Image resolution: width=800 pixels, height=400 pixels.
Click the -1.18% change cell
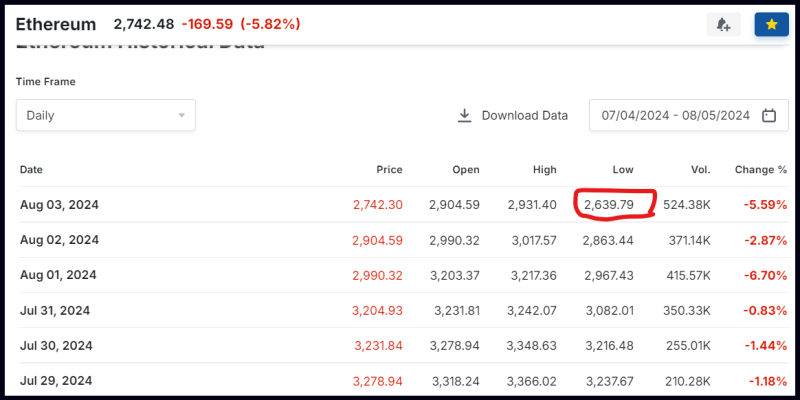(x=768, y=381)
